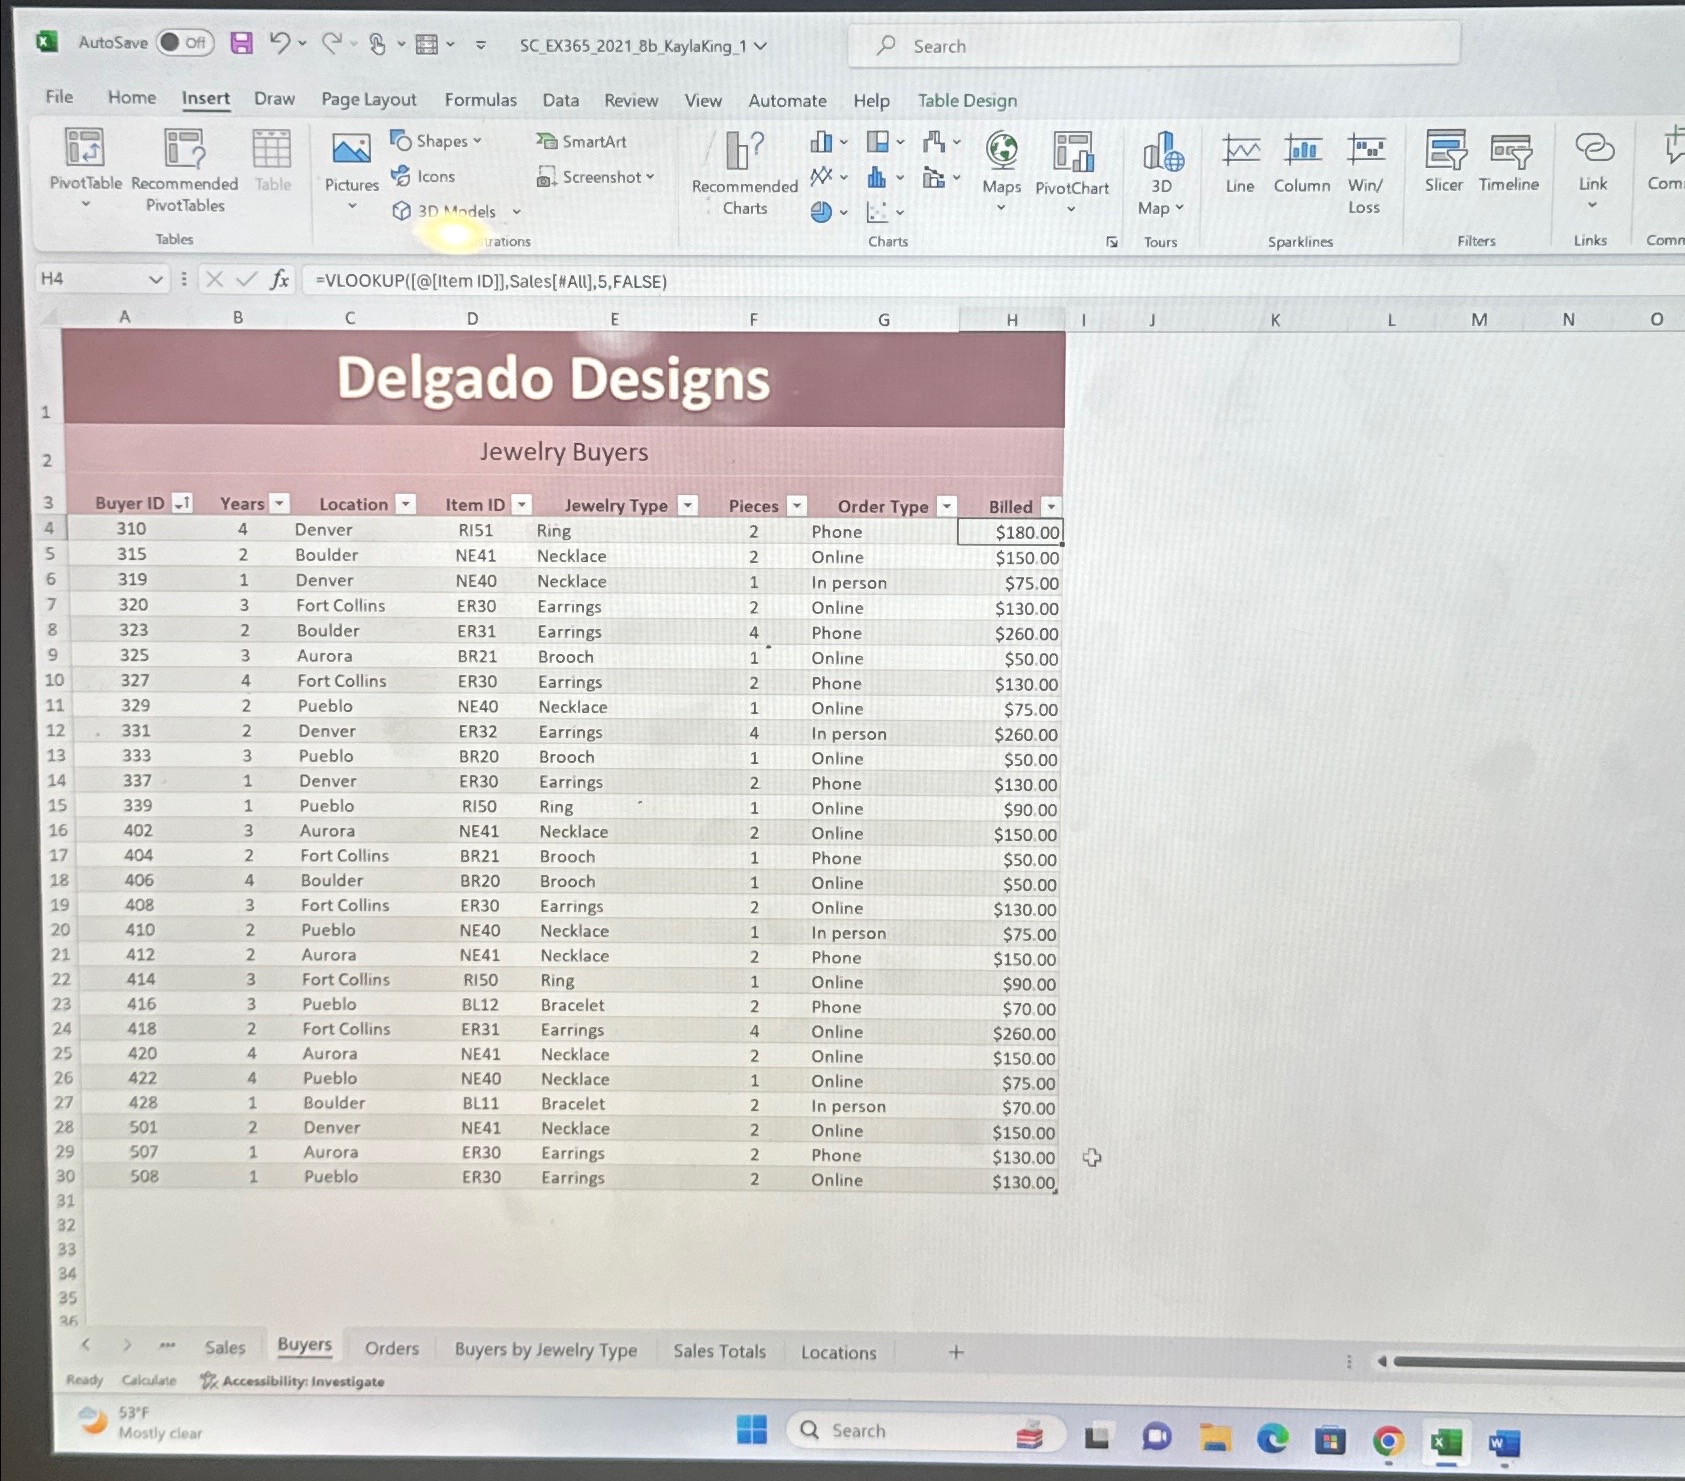Open the Screenshot dropdown

pyautogui.click(x=596, y=177)
